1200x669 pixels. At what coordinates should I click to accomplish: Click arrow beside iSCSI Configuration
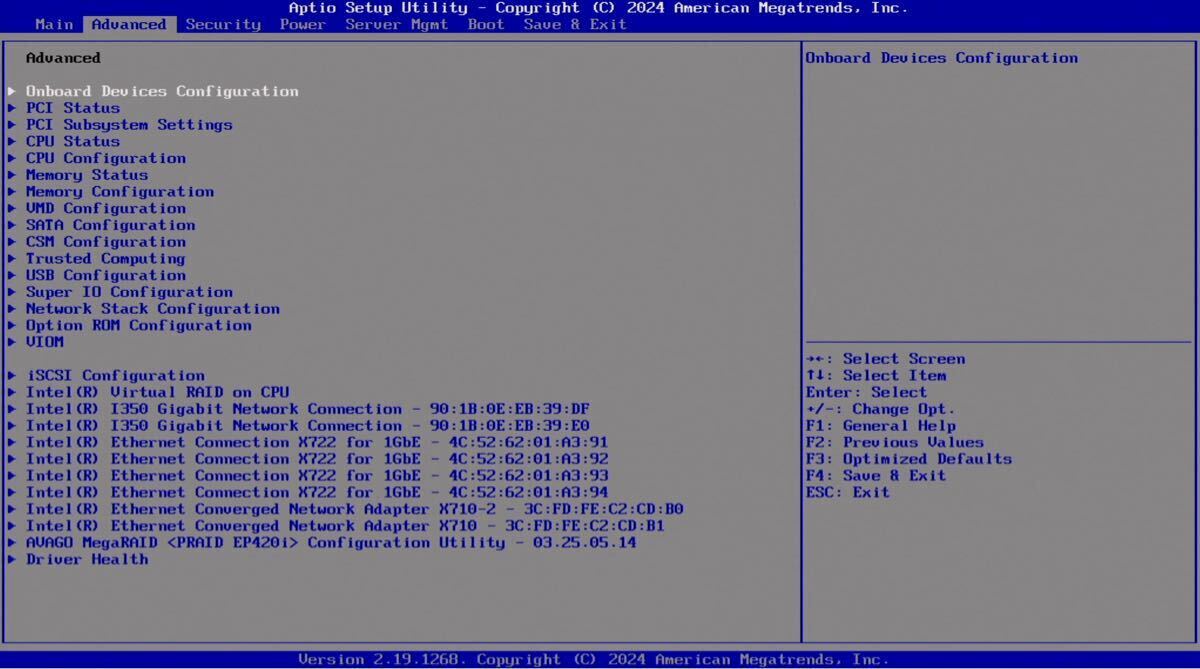(x=12, y=375)
